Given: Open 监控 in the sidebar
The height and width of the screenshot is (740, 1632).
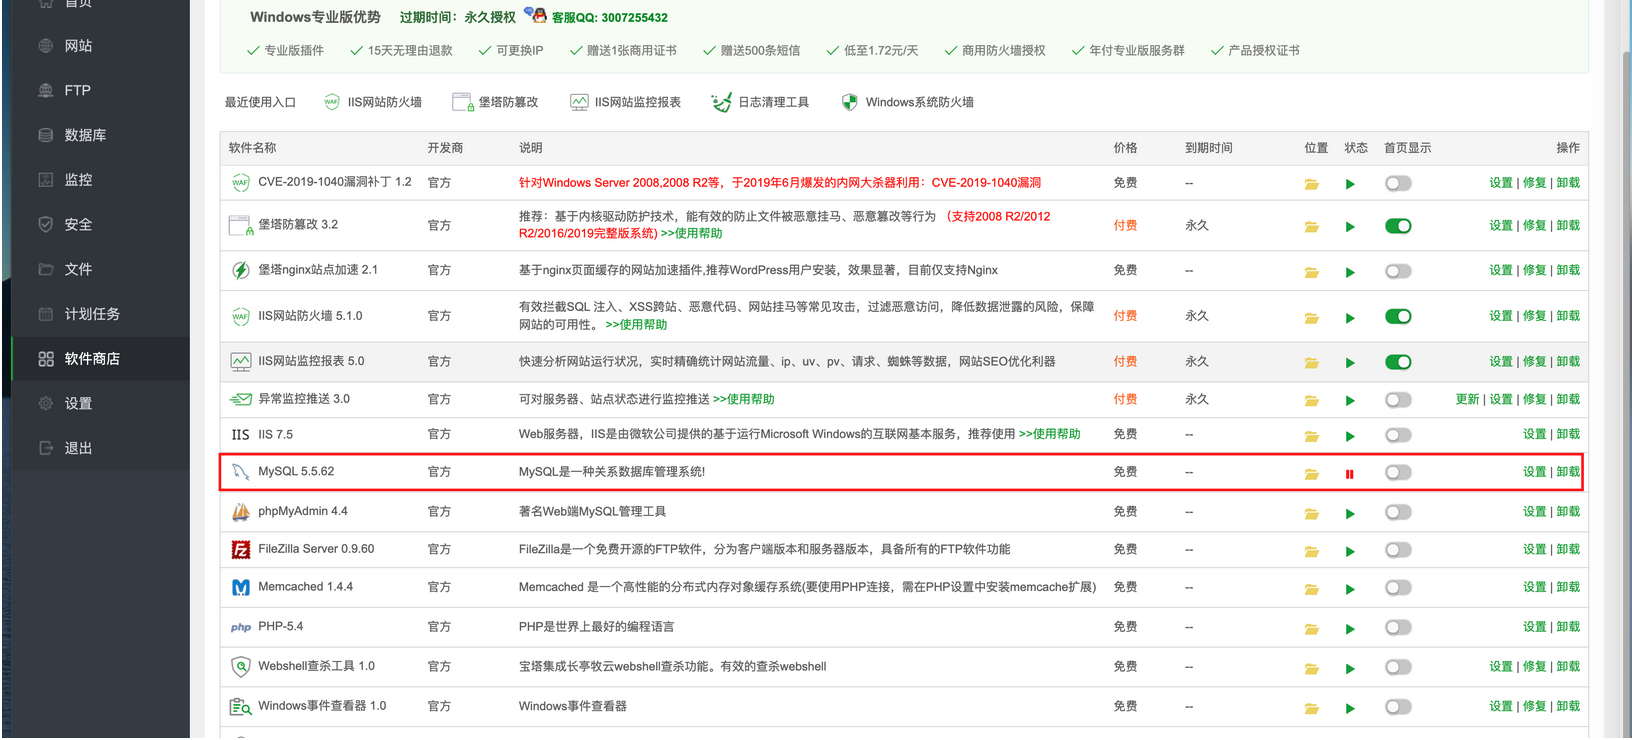Looking at the screenshot, I should 78,180.
